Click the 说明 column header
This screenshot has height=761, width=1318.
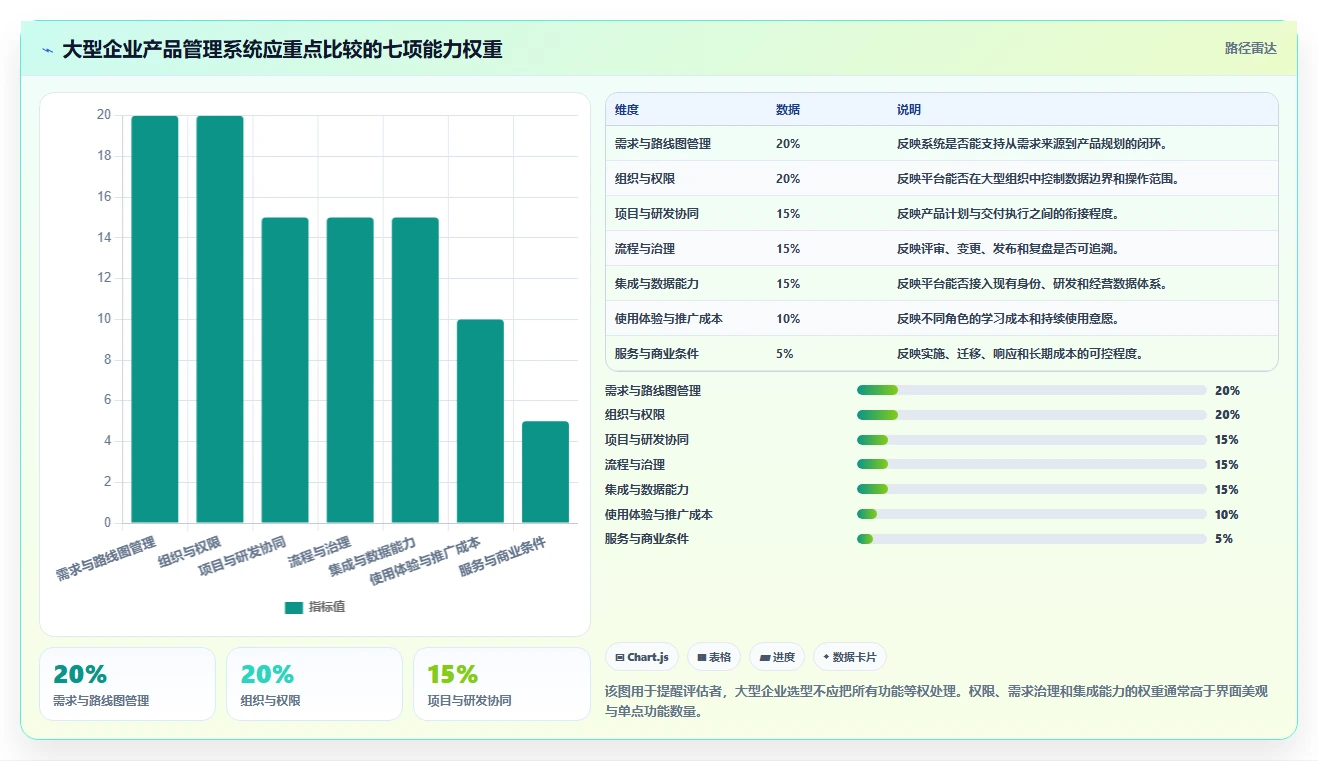pyautogui.click(x=909, y=110)
